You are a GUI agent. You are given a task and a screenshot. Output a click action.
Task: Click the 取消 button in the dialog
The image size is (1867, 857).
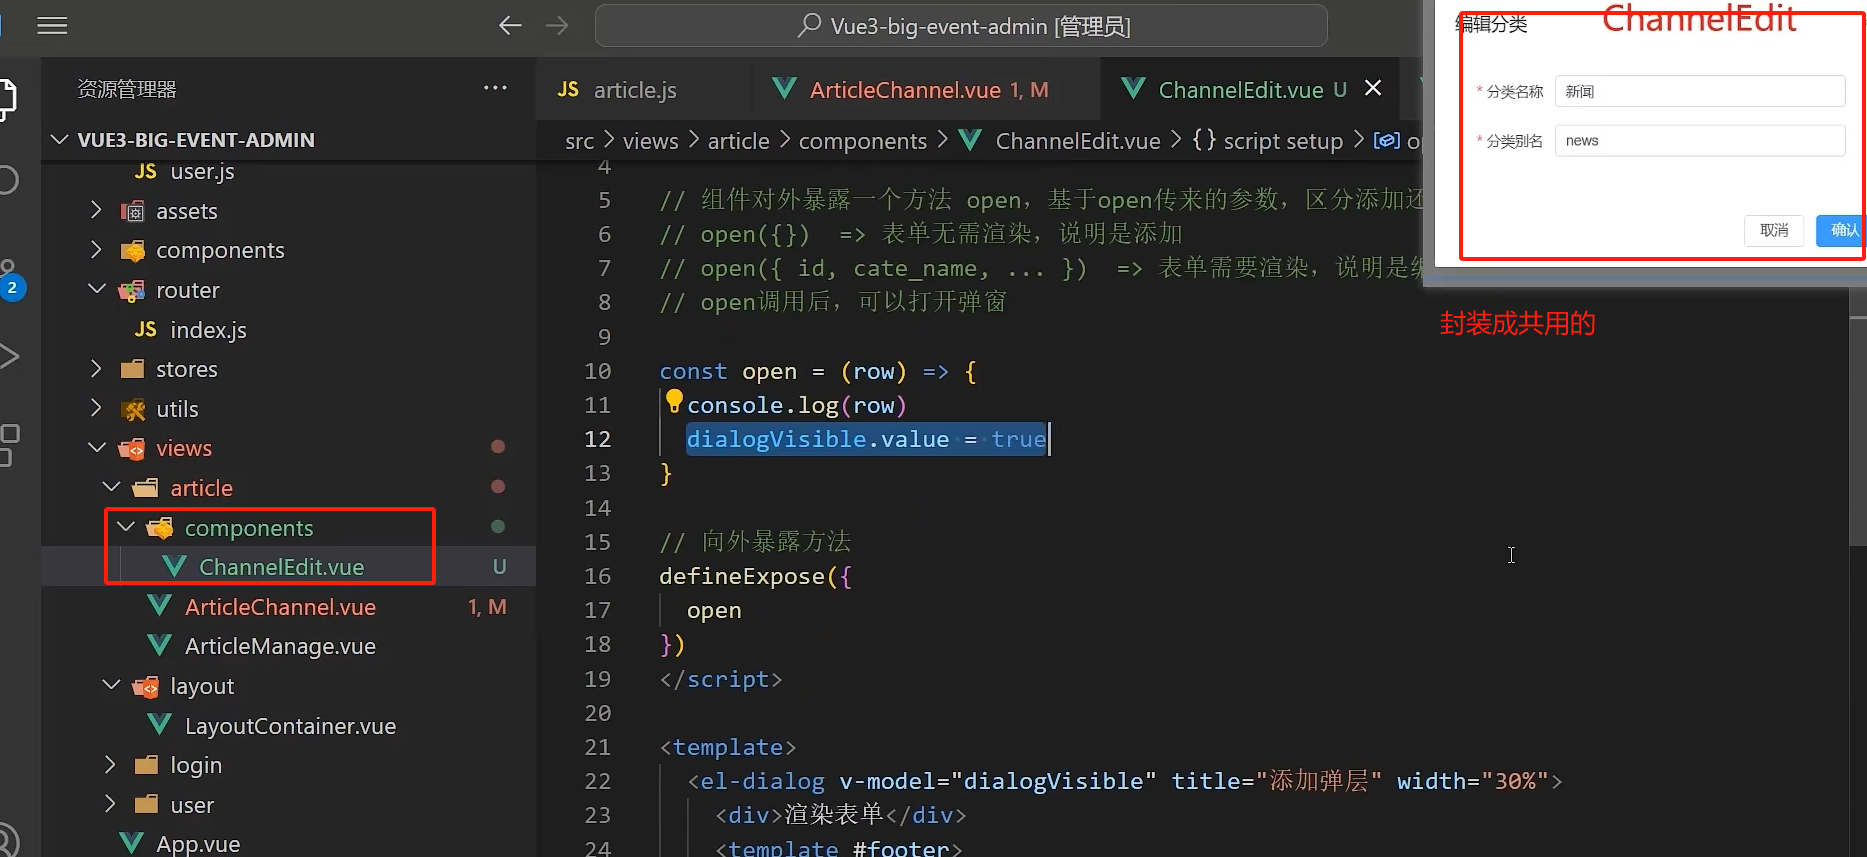click(1774, 231)
